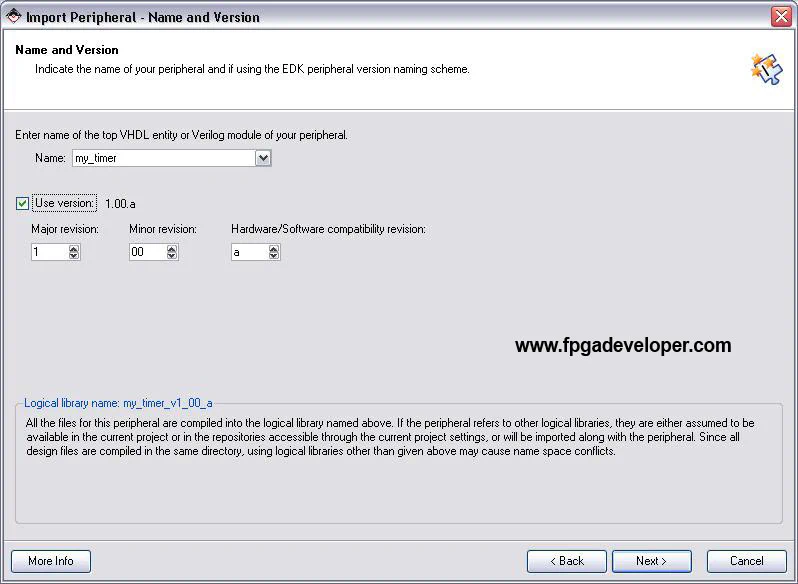Viewport: 798px width, 584px height.
Task: Close the Import Peripheral dialog window
Action: click(x=781, y=16)
